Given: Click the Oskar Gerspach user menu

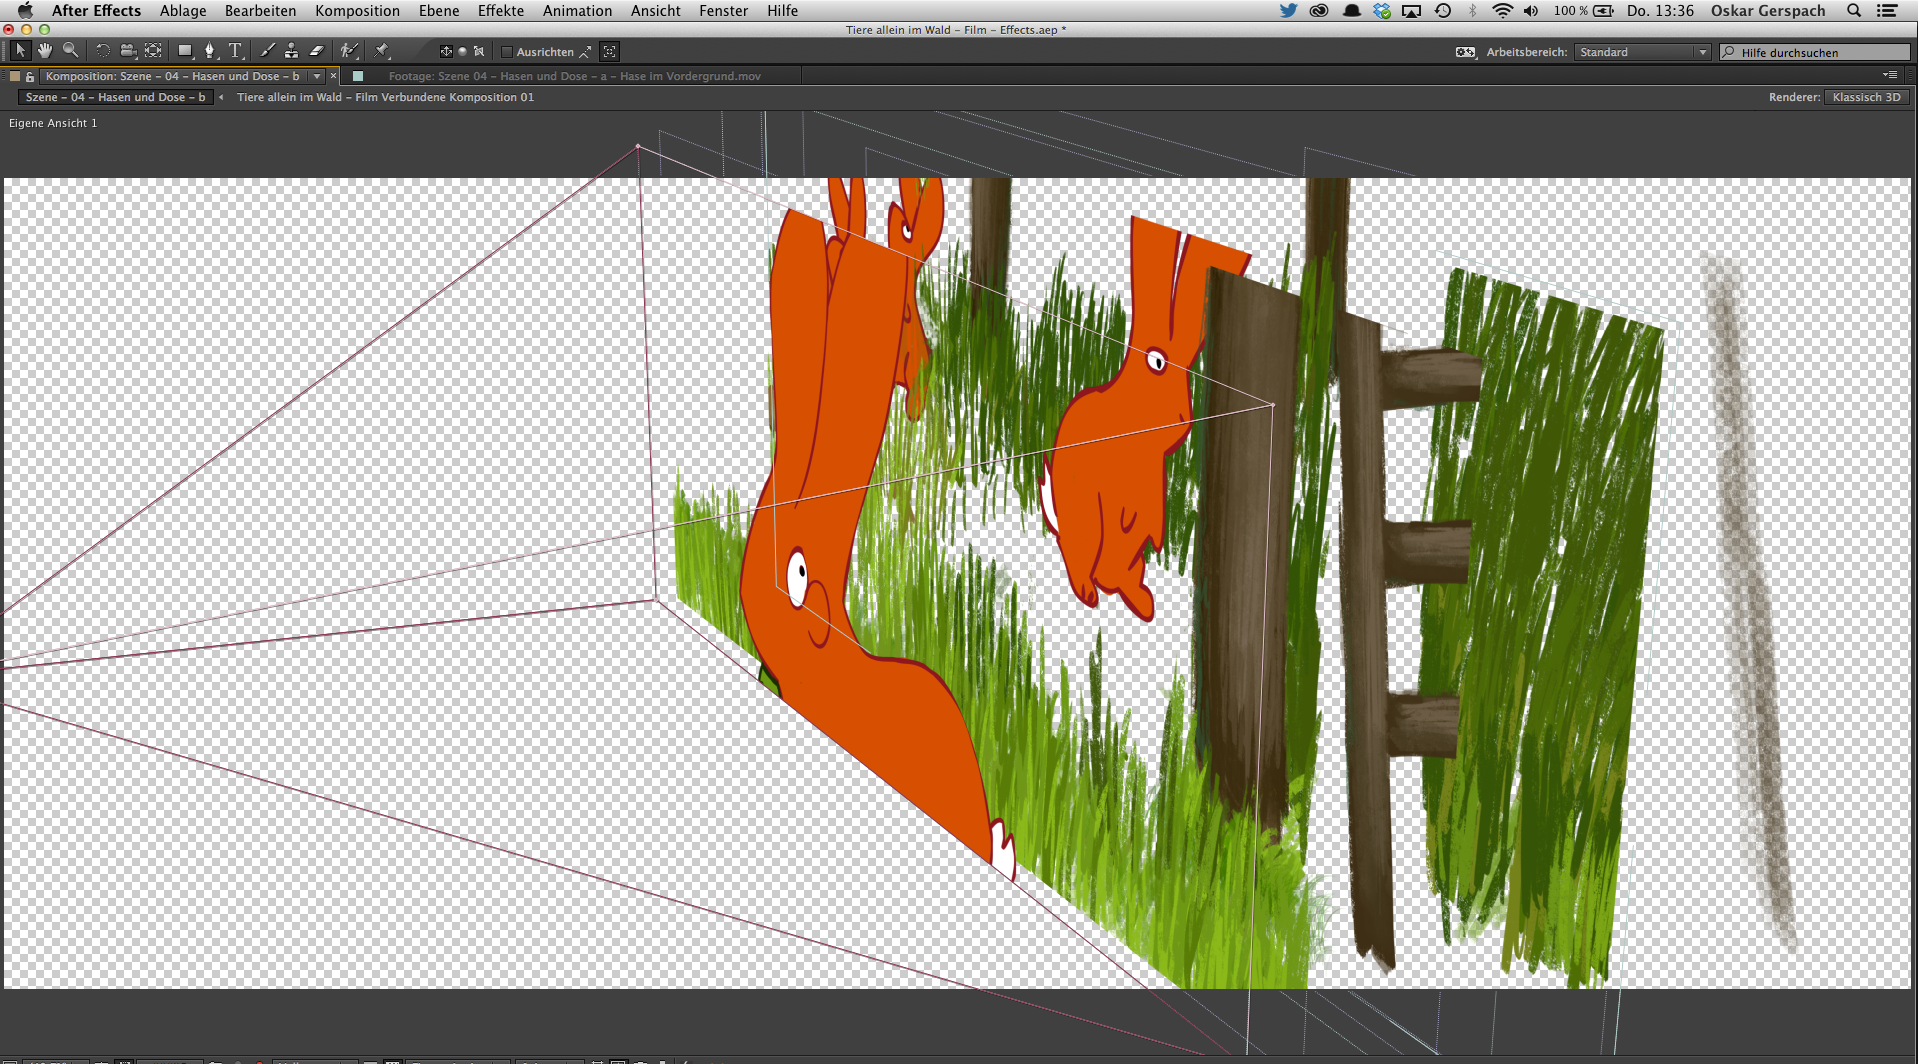Looking at the screenshot, I should [x=1768, y=10].
